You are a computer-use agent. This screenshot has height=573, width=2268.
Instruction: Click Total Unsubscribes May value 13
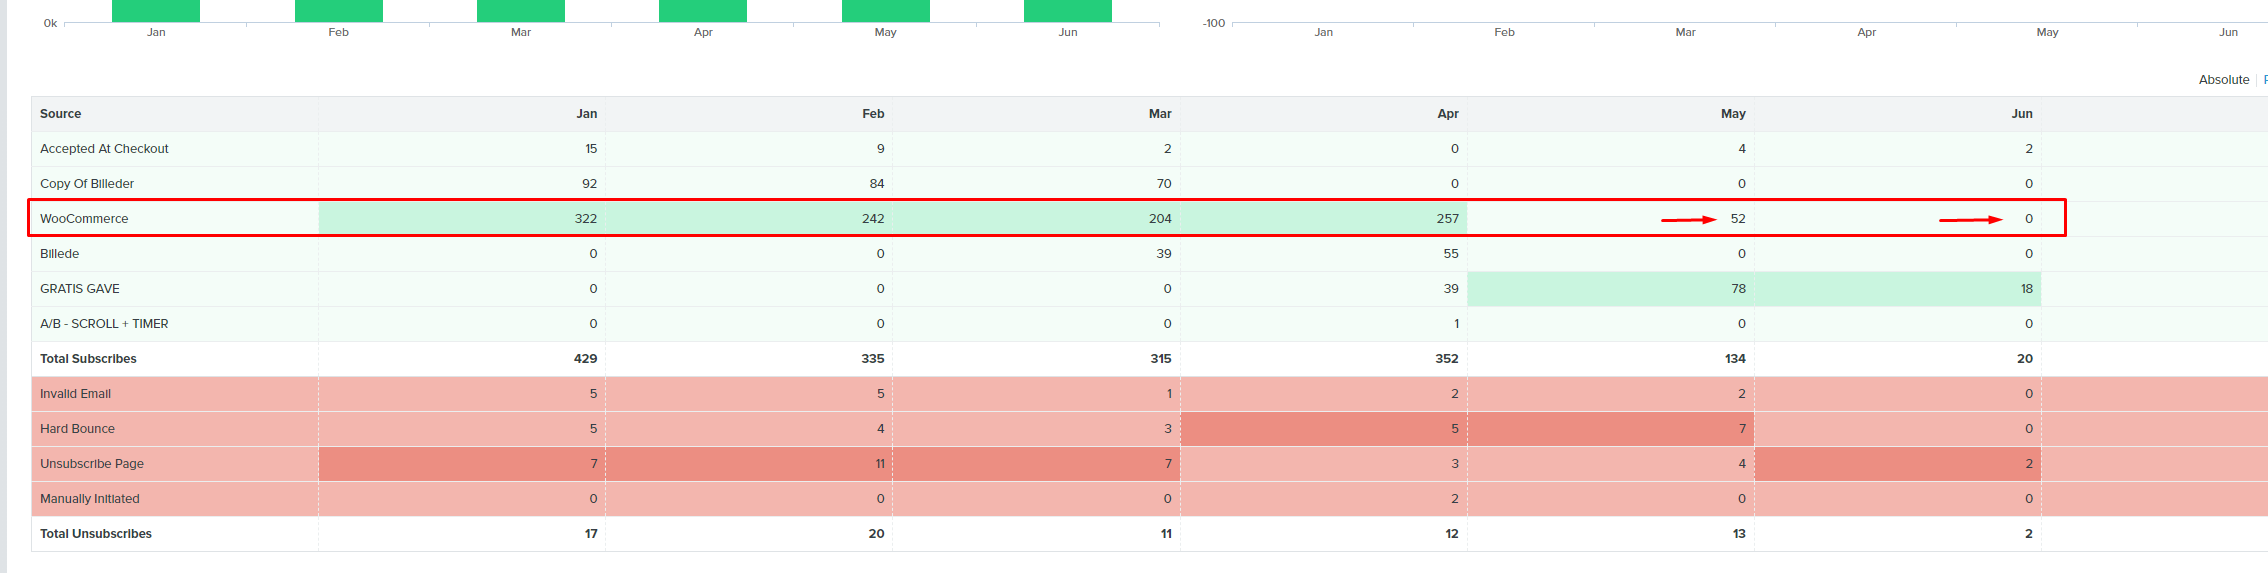click(1739, 534)
